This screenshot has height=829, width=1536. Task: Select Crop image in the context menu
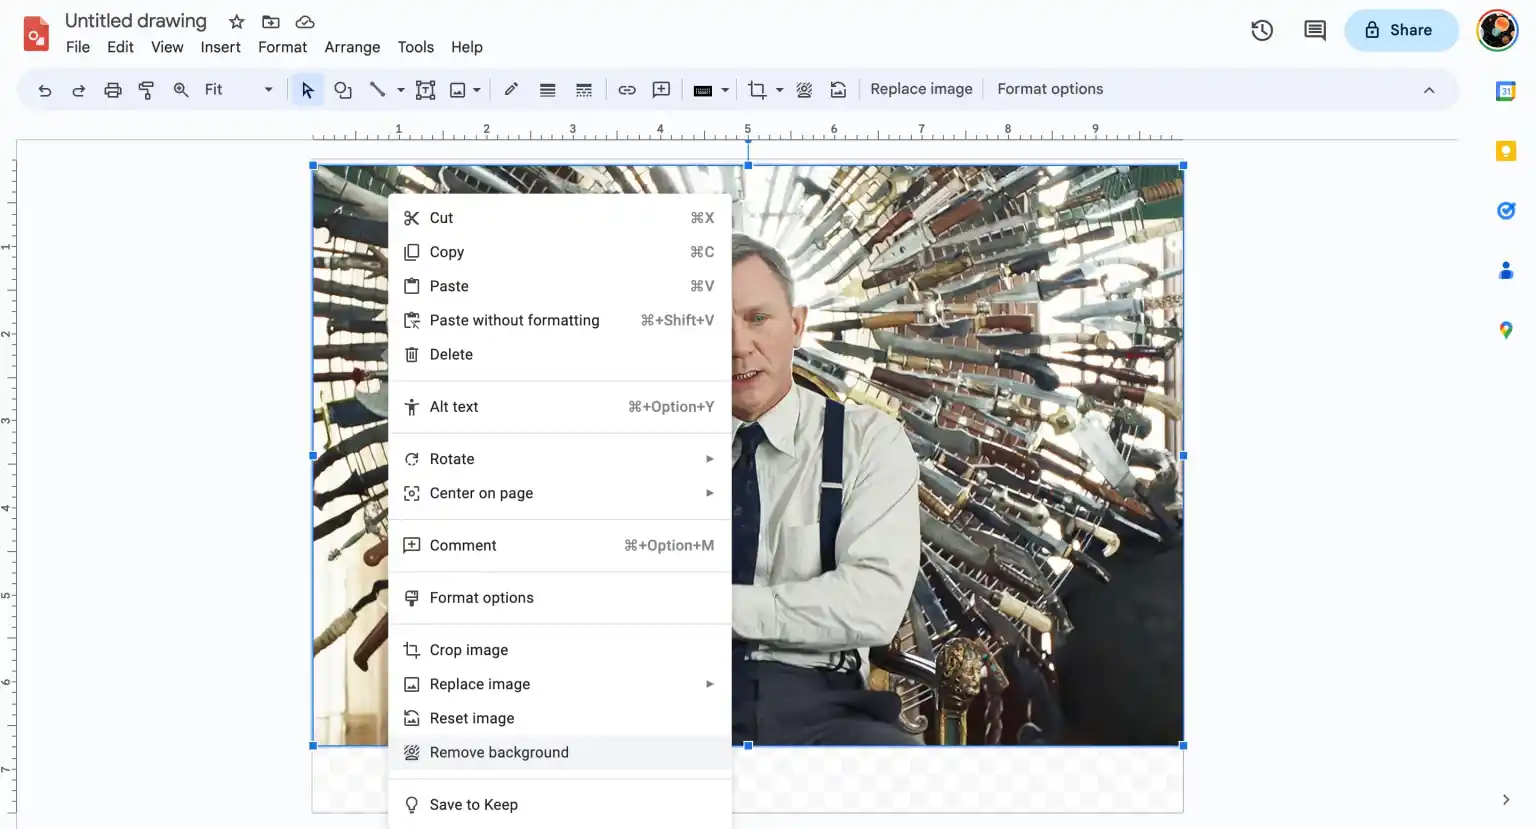(x=468, y=650)
